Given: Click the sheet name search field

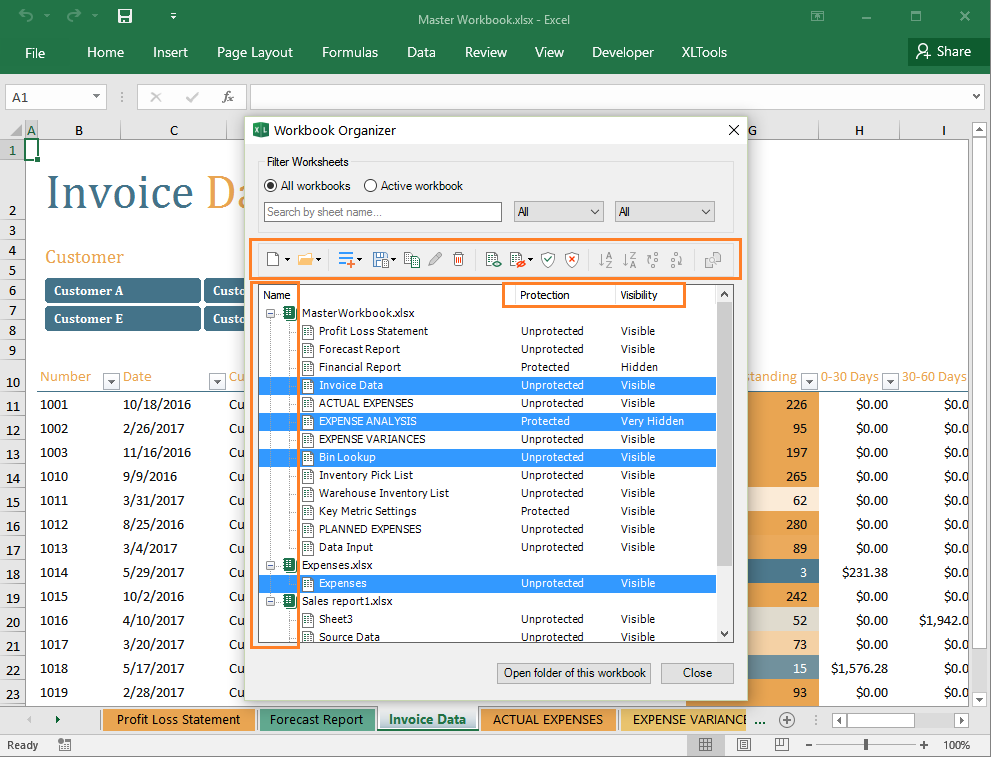Looking at the screenshot, I should (x=381, y=211).
